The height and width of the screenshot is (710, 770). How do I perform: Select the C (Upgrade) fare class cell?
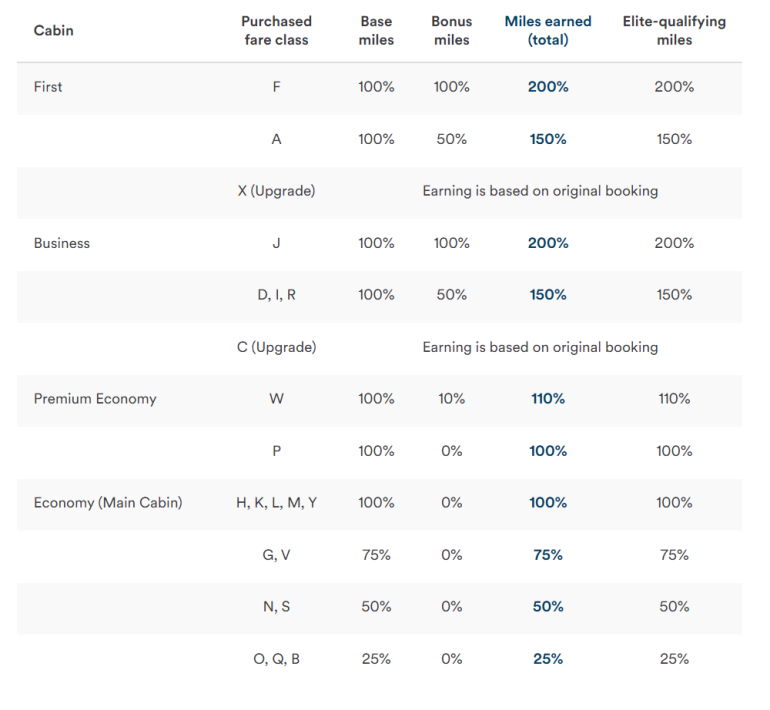(276, 347)
